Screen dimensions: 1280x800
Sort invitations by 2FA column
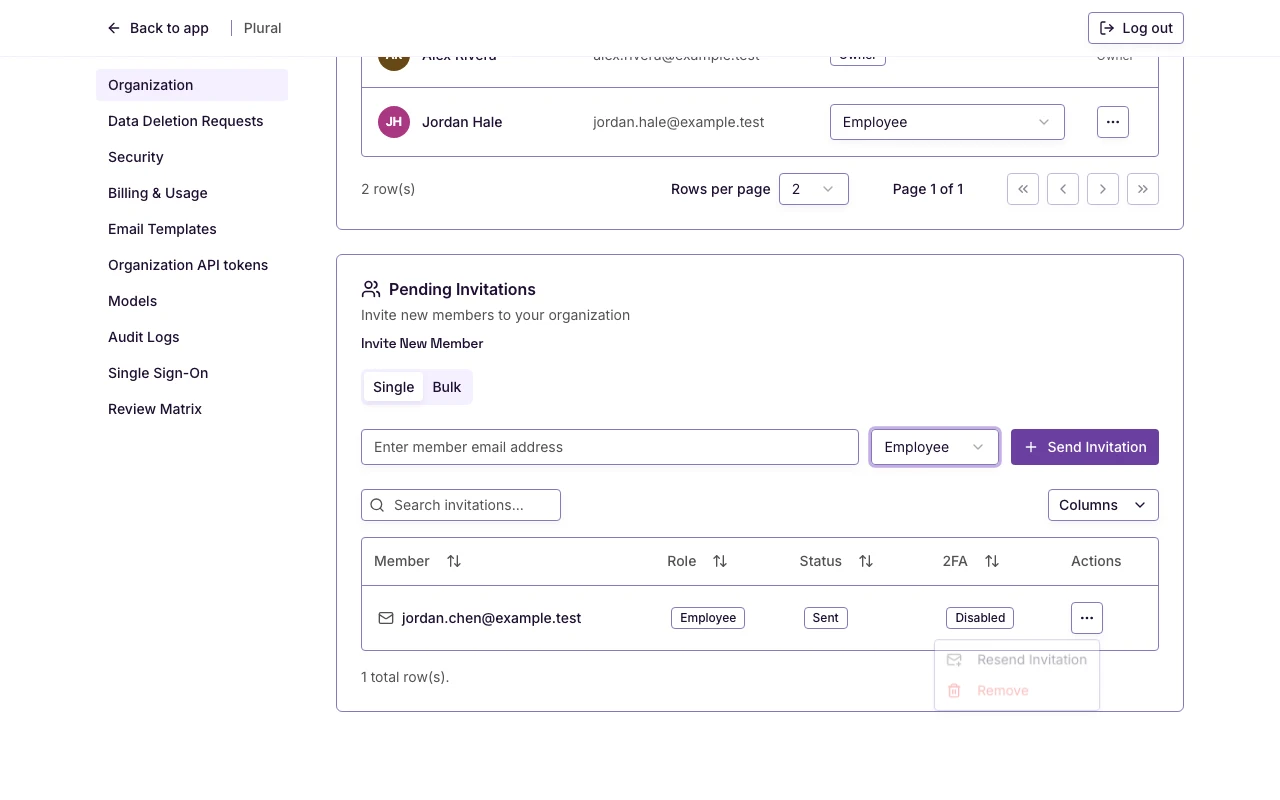point(992,561)
